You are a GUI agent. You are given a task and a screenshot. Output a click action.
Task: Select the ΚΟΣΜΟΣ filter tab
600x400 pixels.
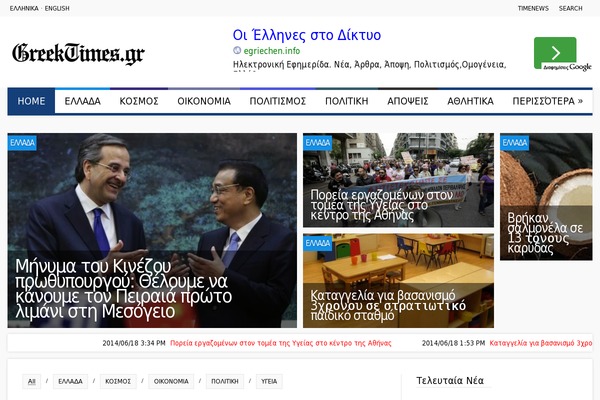click(x=118, y=381)
